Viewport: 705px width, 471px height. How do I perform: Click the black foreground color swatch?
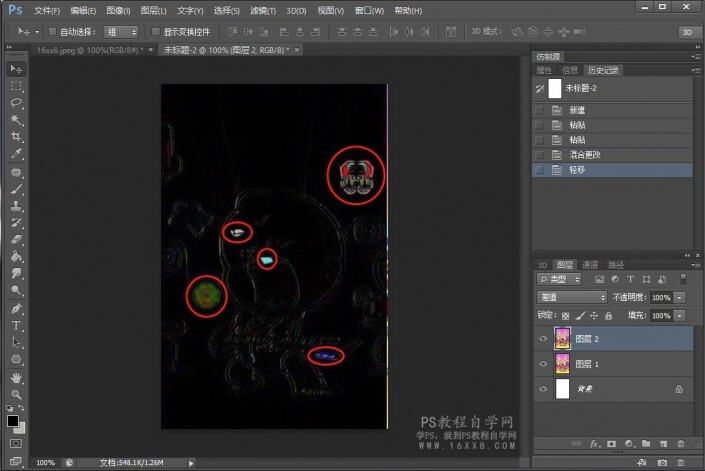(x=13, y=421)
